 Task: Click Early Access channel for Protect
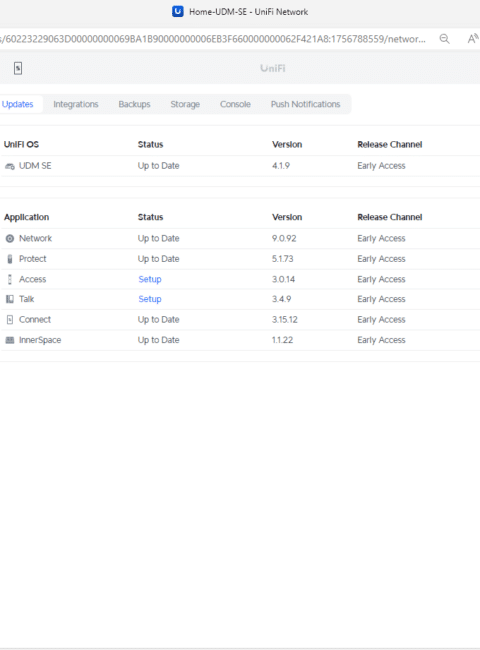tap(381, 259)
